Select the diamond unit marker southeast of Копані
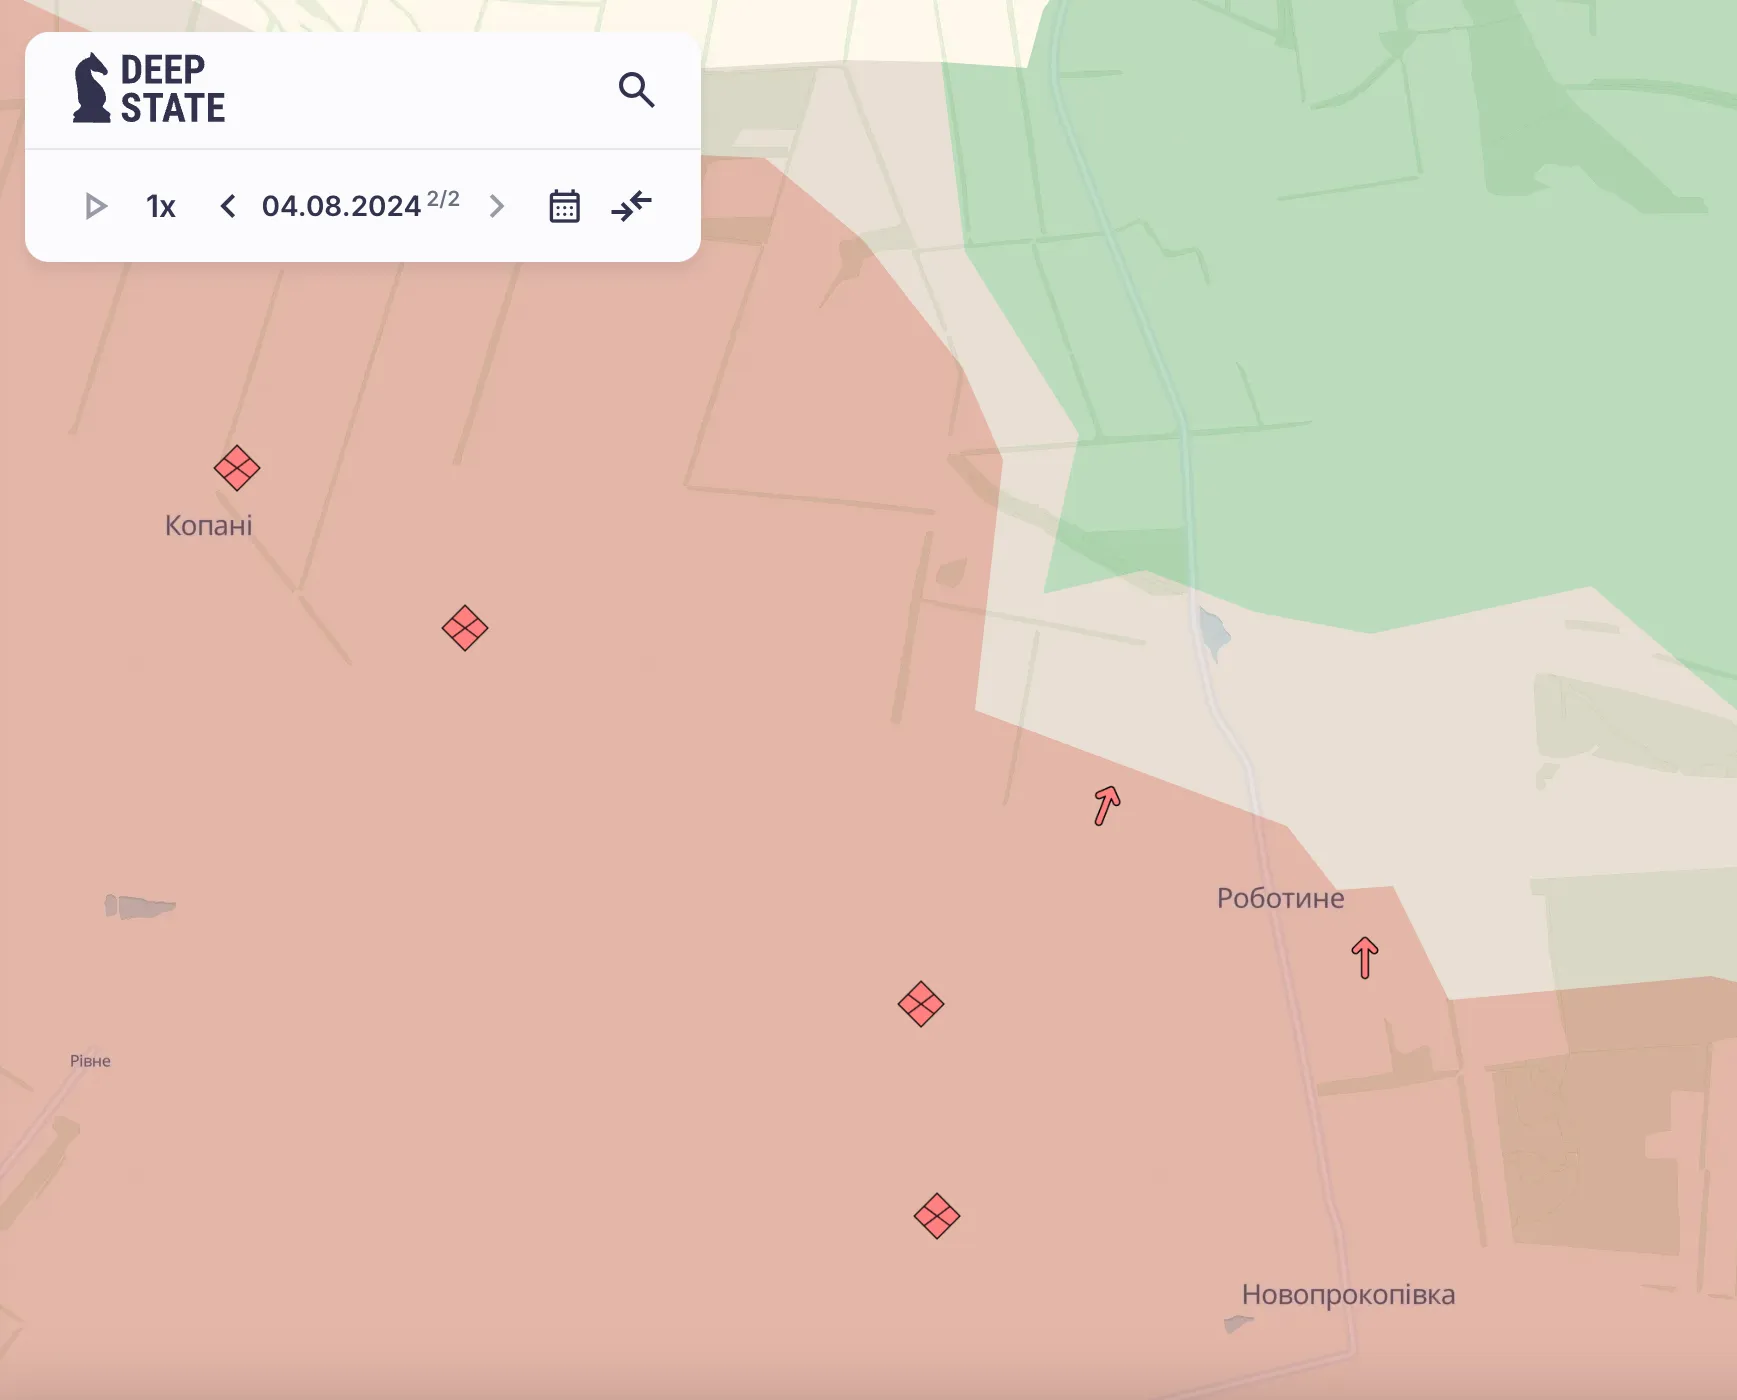The width and height of the screenshot is (1737, 1400). [465, 628]
